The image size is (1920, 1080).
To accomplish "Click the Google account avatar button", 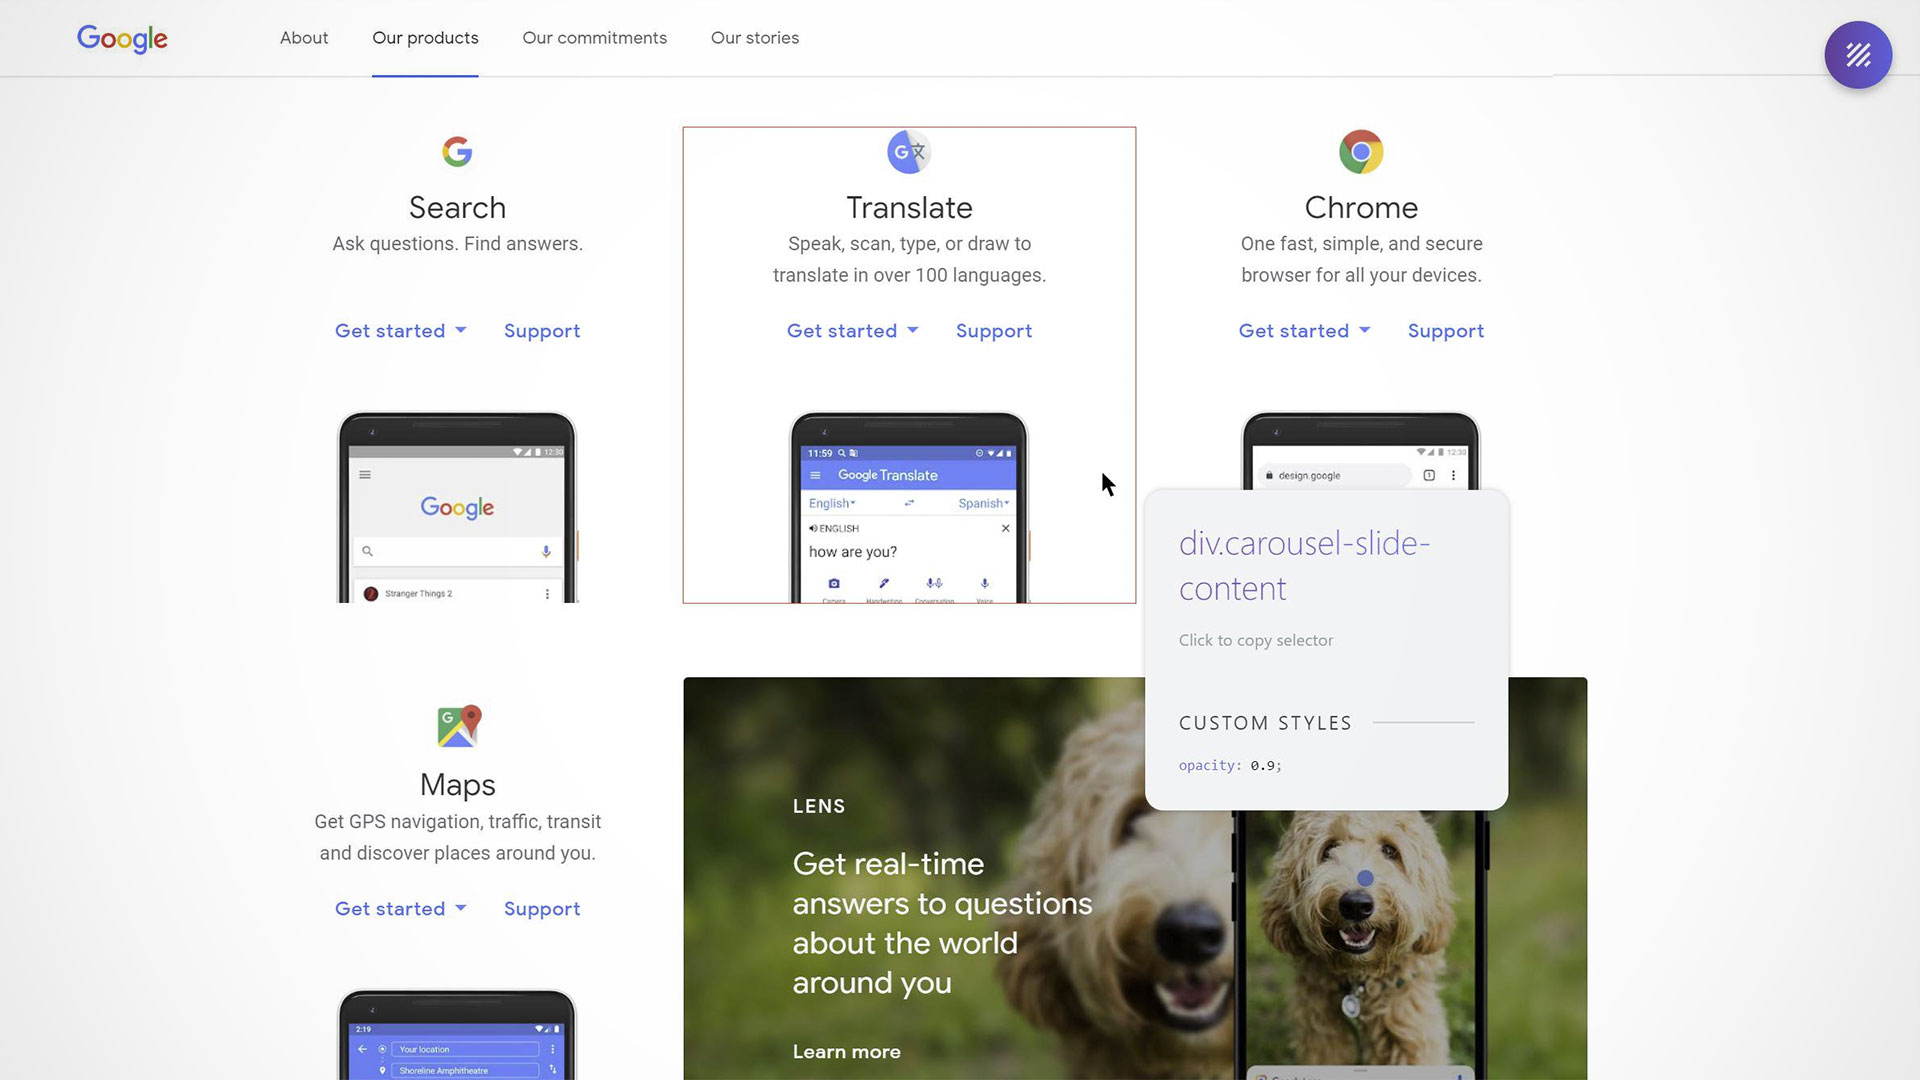I will point(1862,55).
